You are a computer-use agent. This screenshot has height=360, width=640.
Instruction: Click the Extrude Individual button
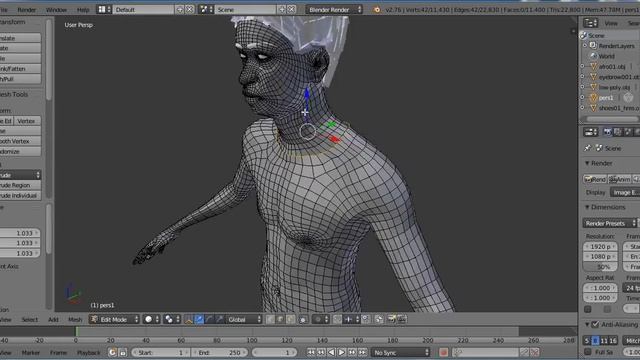tap(20, 196)
